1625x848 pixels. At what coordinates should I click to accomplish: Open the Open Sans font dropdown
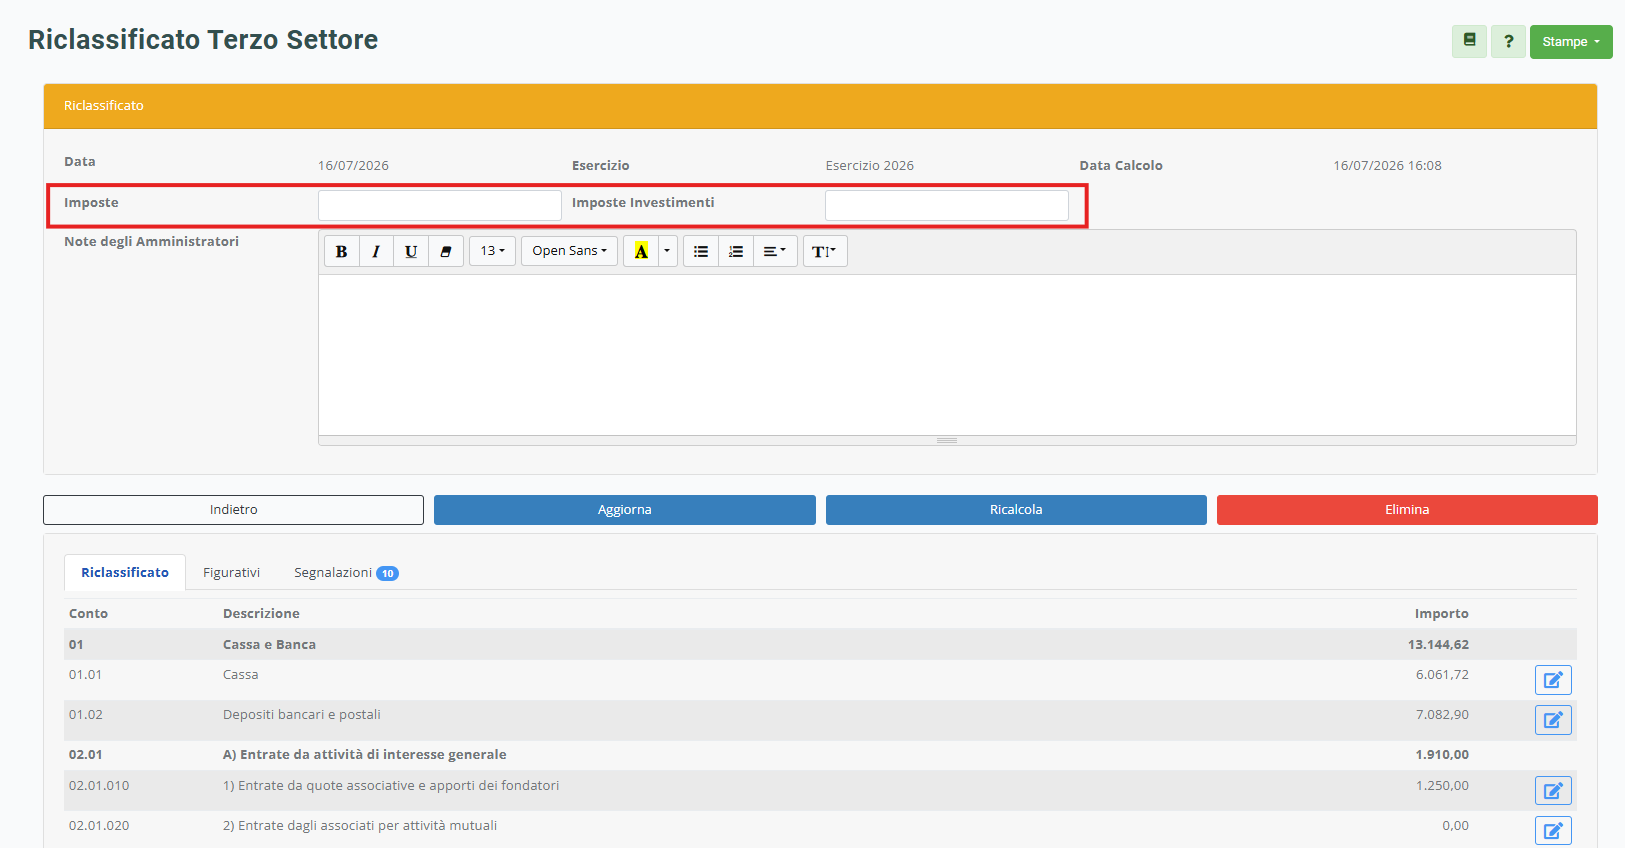(569, 251)
